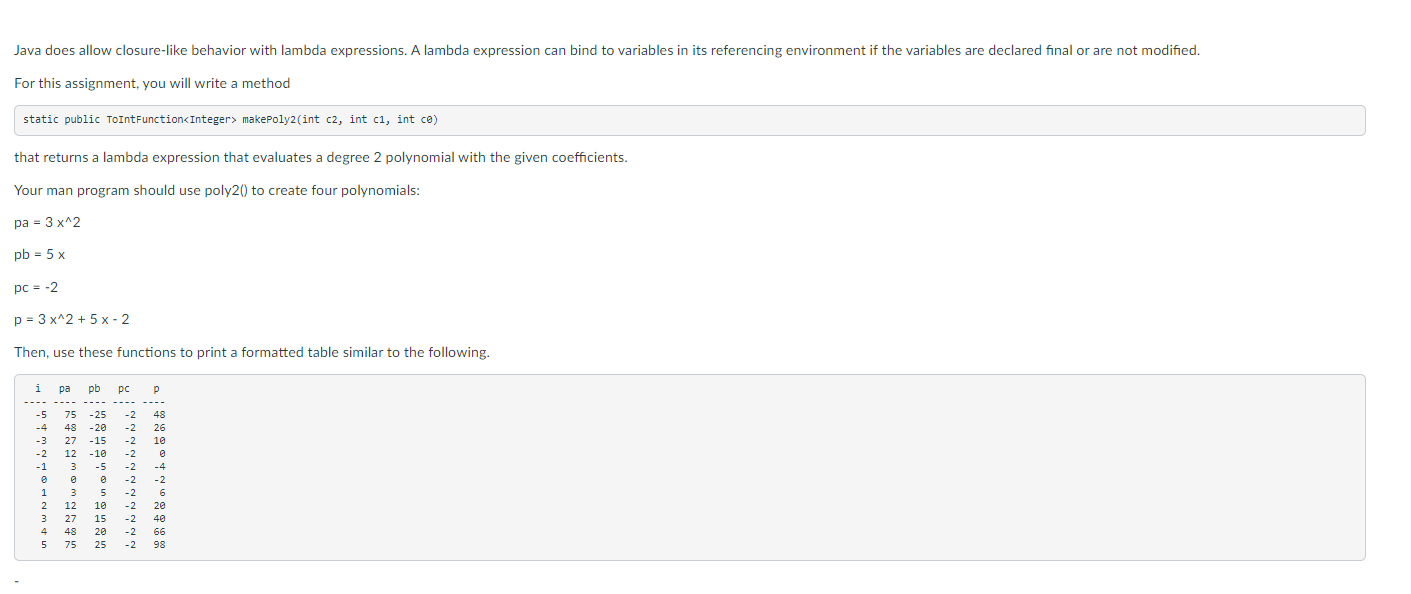Click the empty area of the output table block
The width and height of the screenshot is (1411, 594).
coord(760,467)
